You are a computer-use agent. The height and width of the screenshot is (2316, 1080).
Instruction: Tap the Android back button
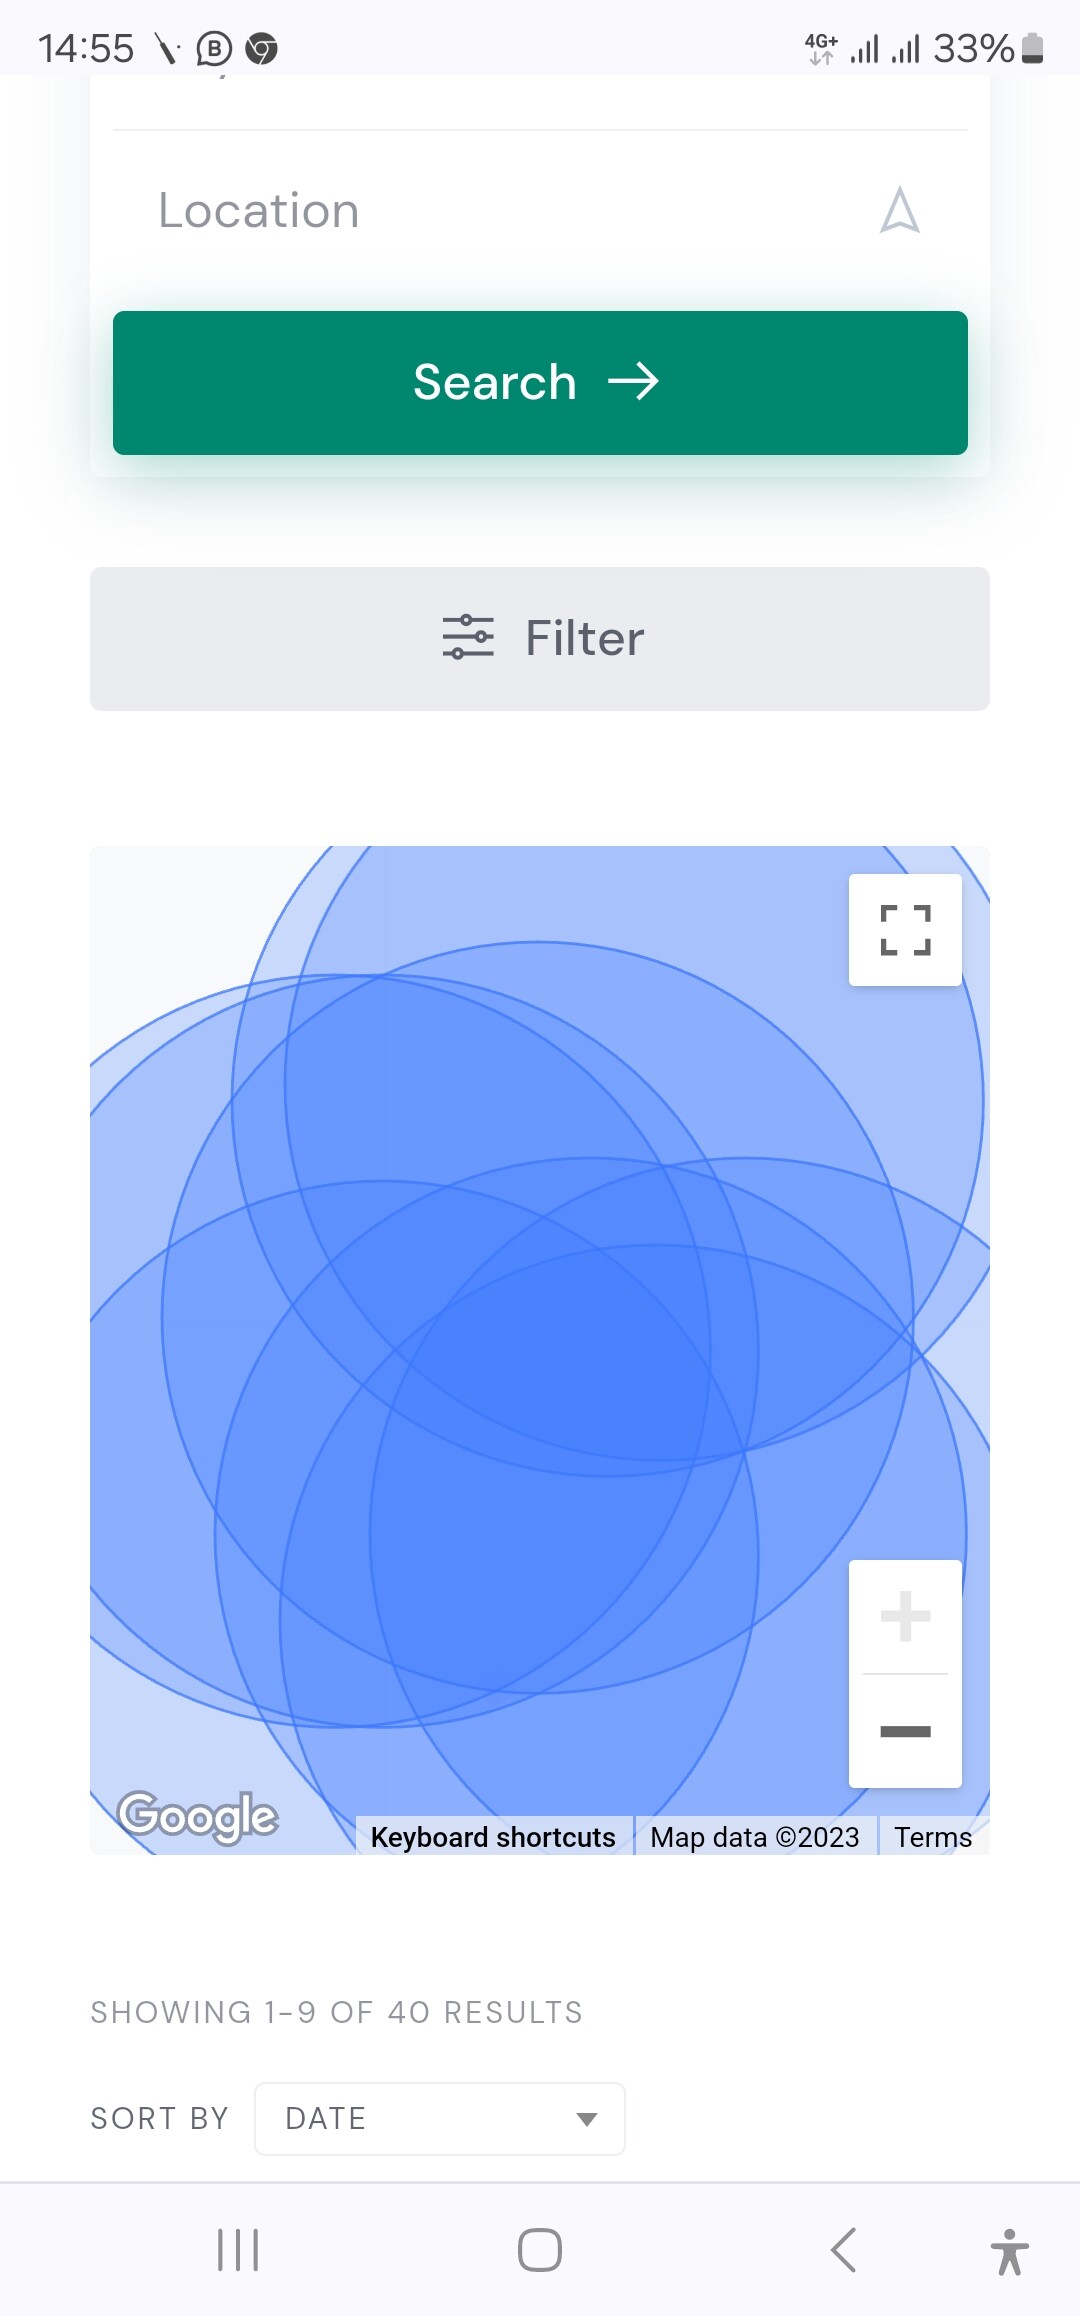843,2250
